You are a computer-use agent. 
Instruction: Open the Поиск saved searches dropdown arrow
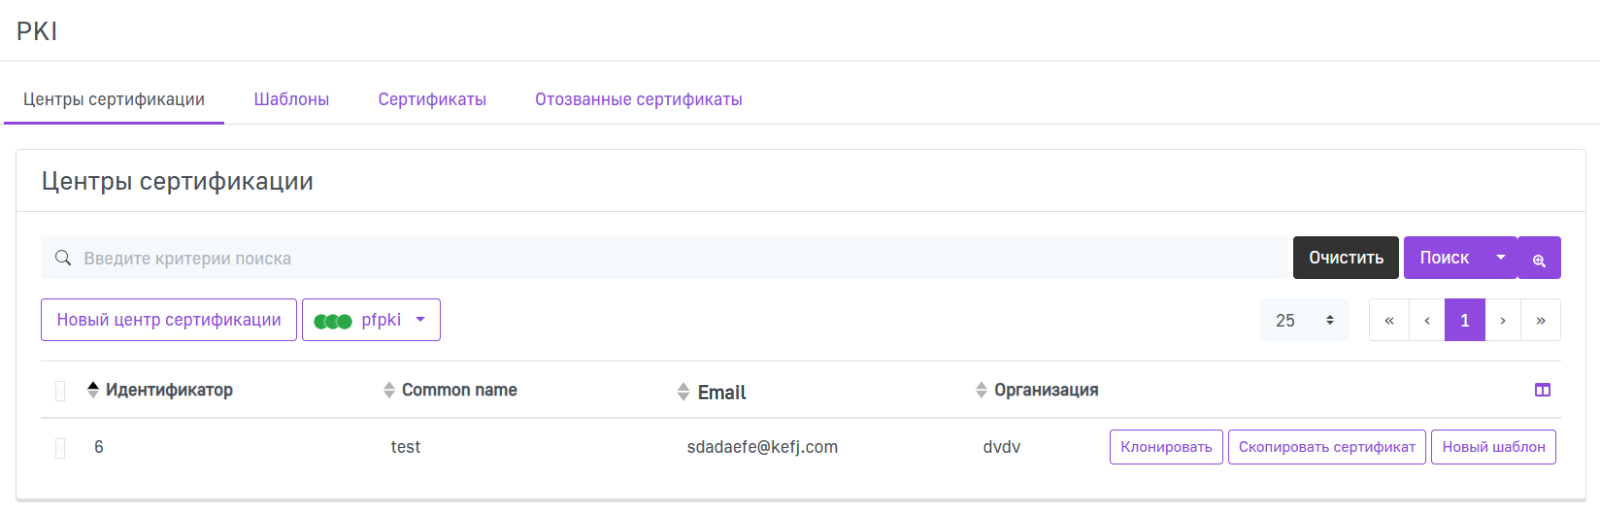point(1500,258)
